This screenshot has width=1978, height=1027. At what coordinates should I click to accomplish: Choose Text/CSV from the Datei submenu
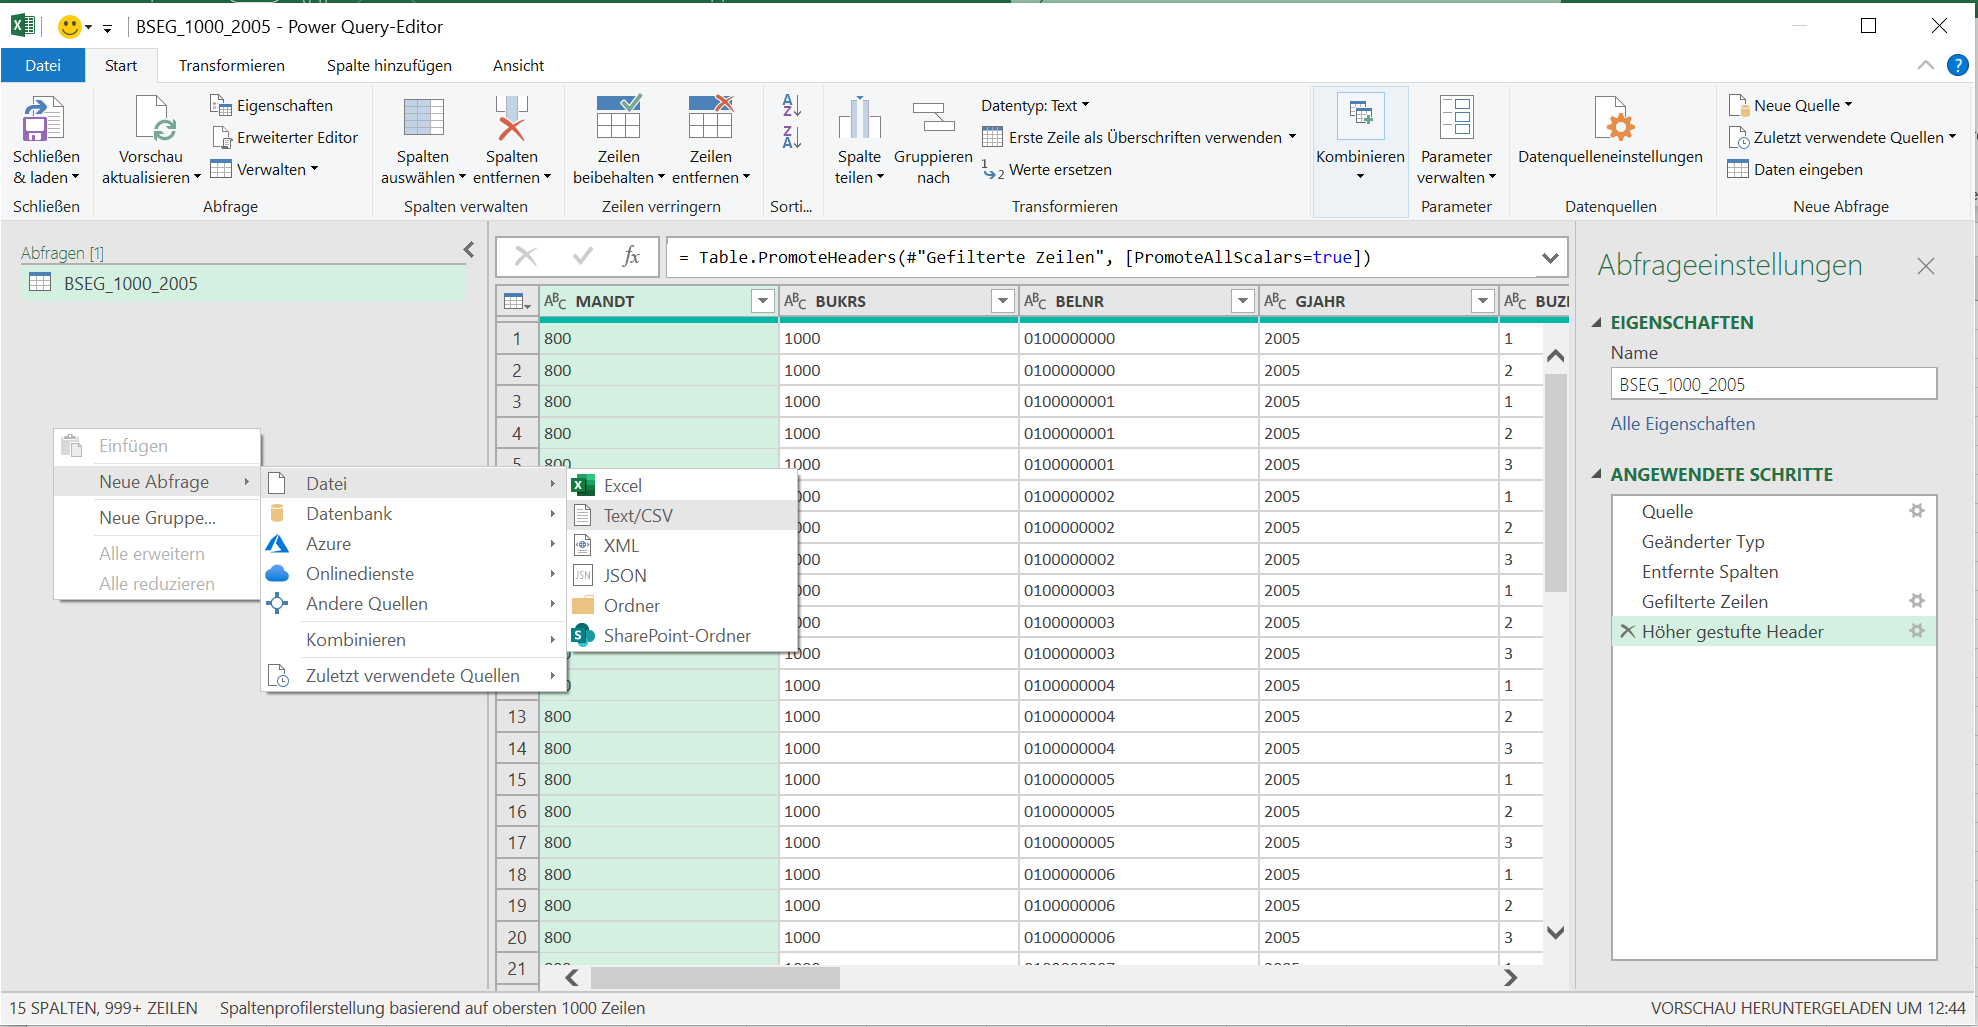click(x=638, y=515)
